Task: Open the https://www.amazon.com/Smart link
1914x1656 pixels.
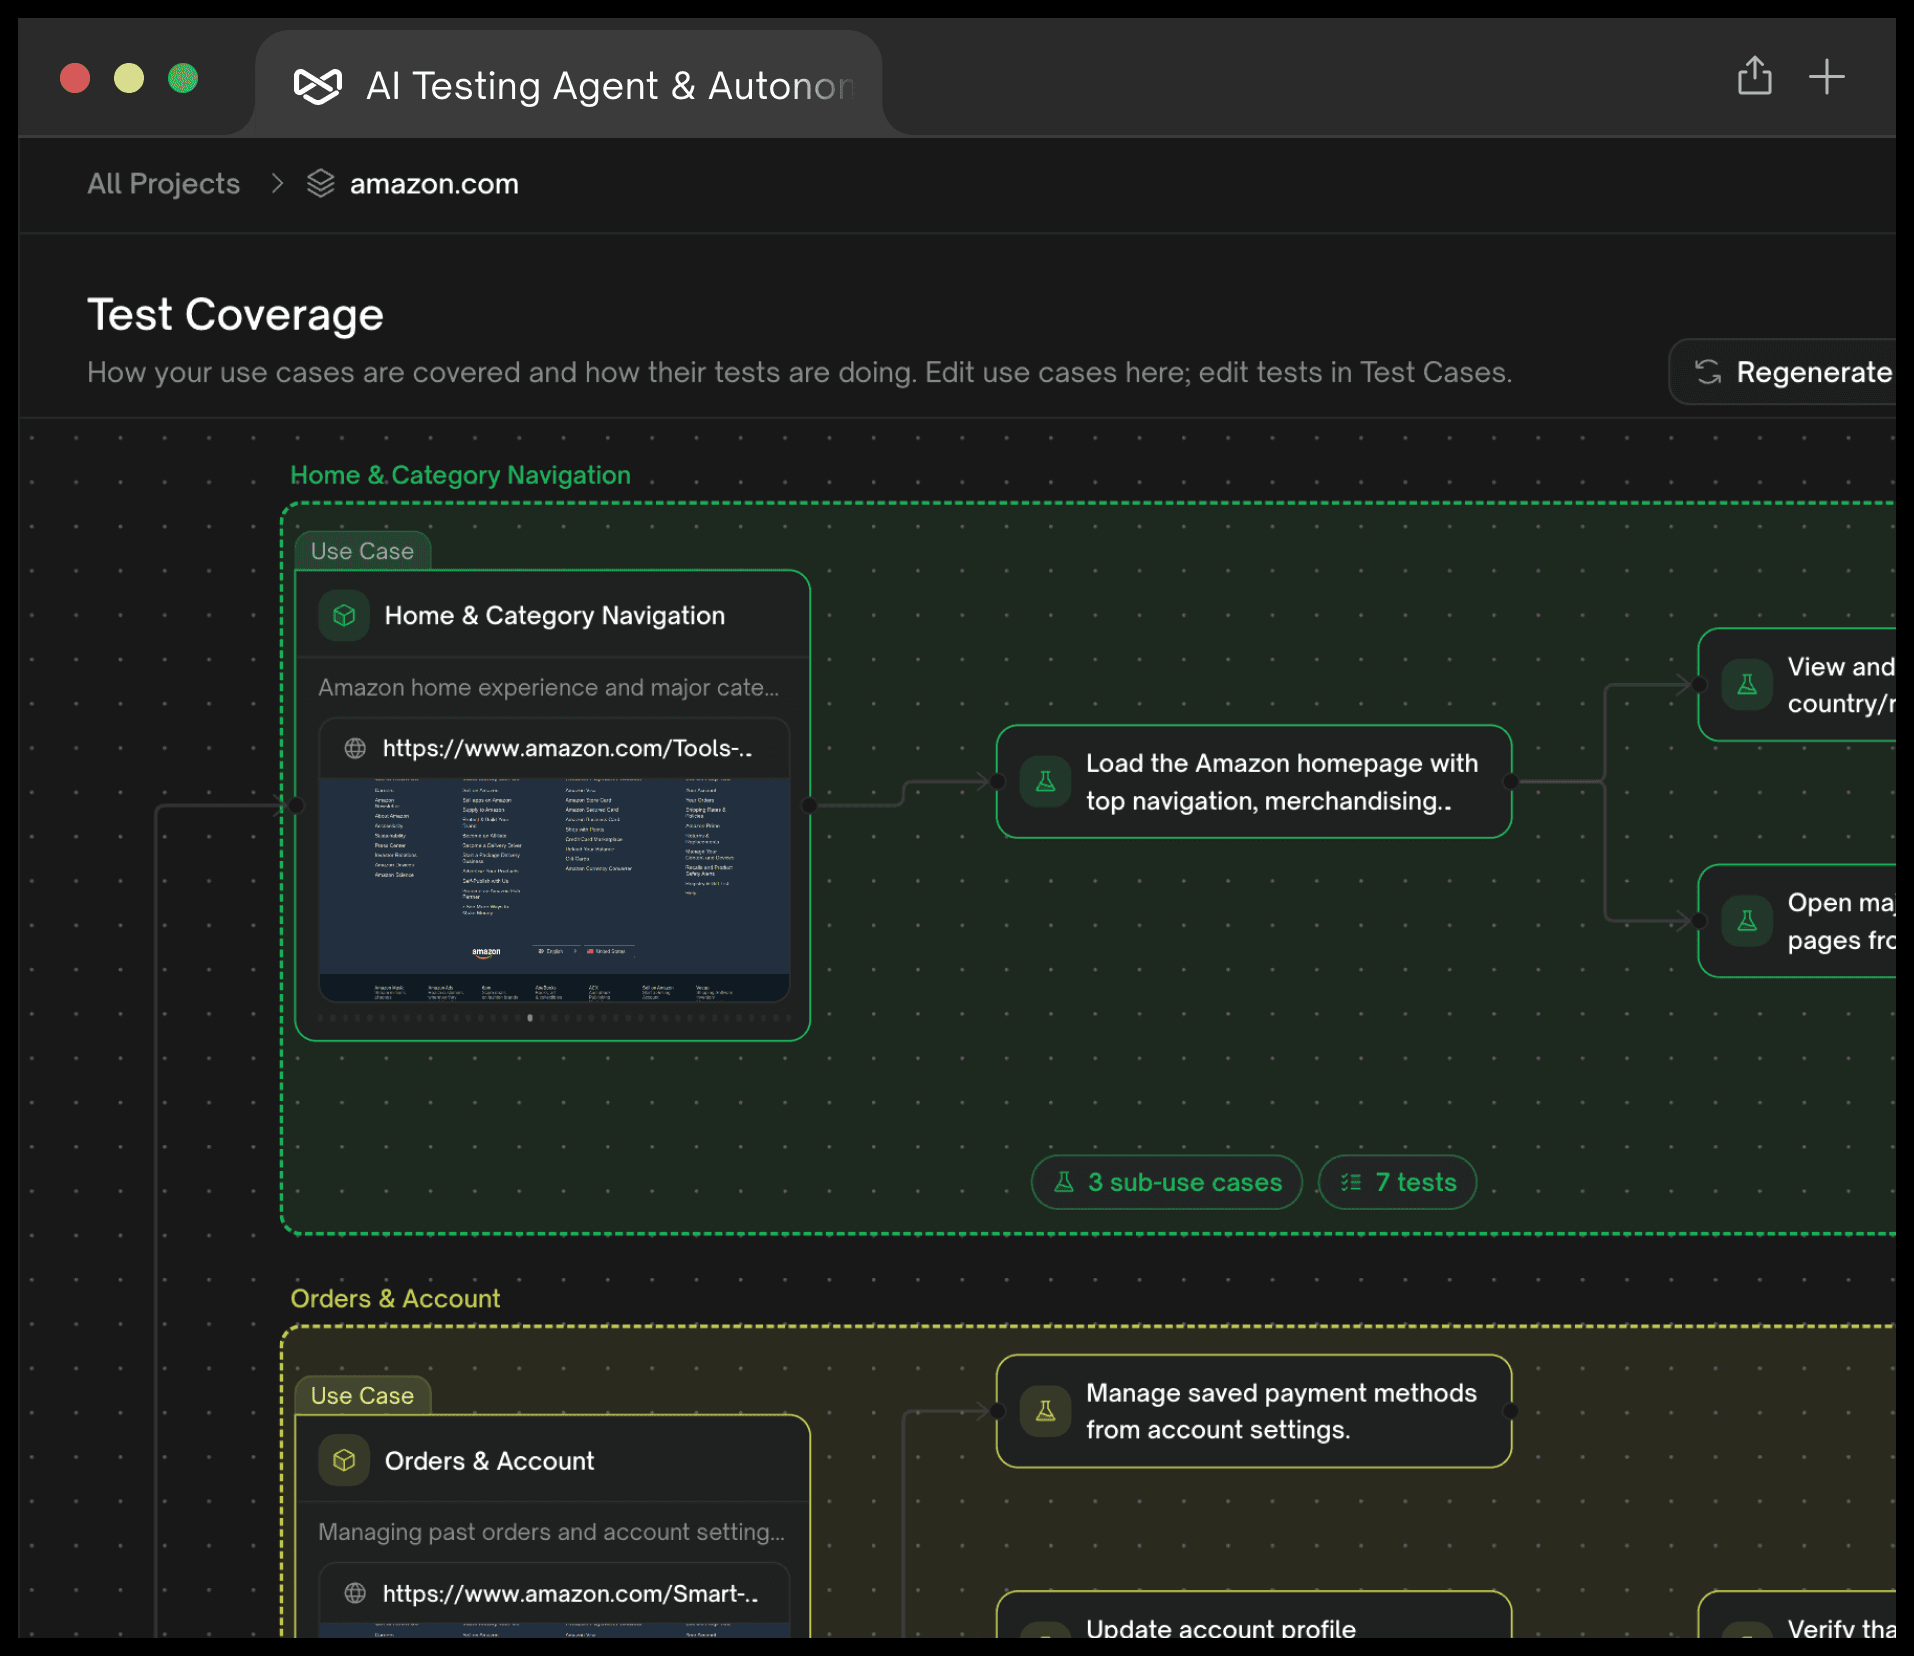Action: coord(570,1593)
